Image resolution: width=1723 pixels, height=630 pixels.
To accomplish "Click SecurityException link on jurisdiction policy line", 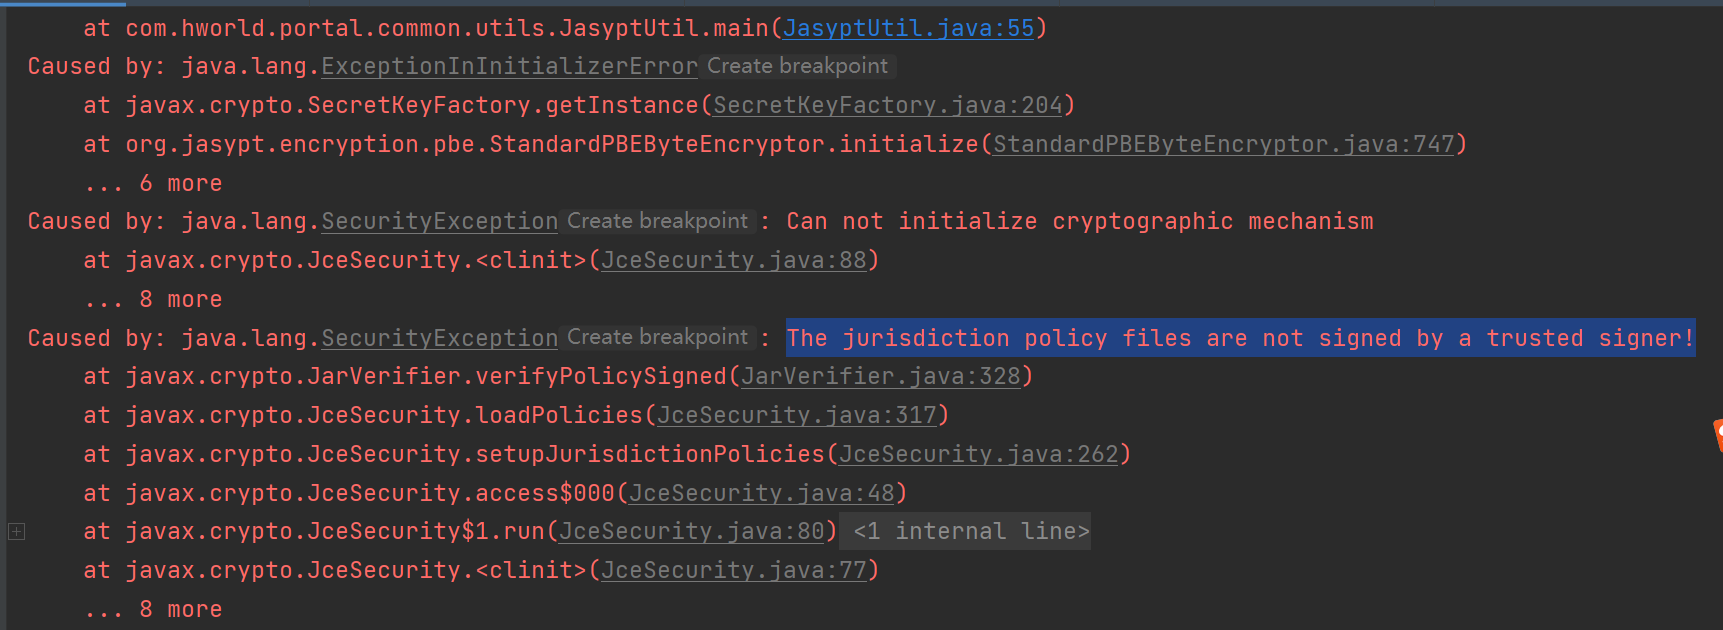I will 439,338.
